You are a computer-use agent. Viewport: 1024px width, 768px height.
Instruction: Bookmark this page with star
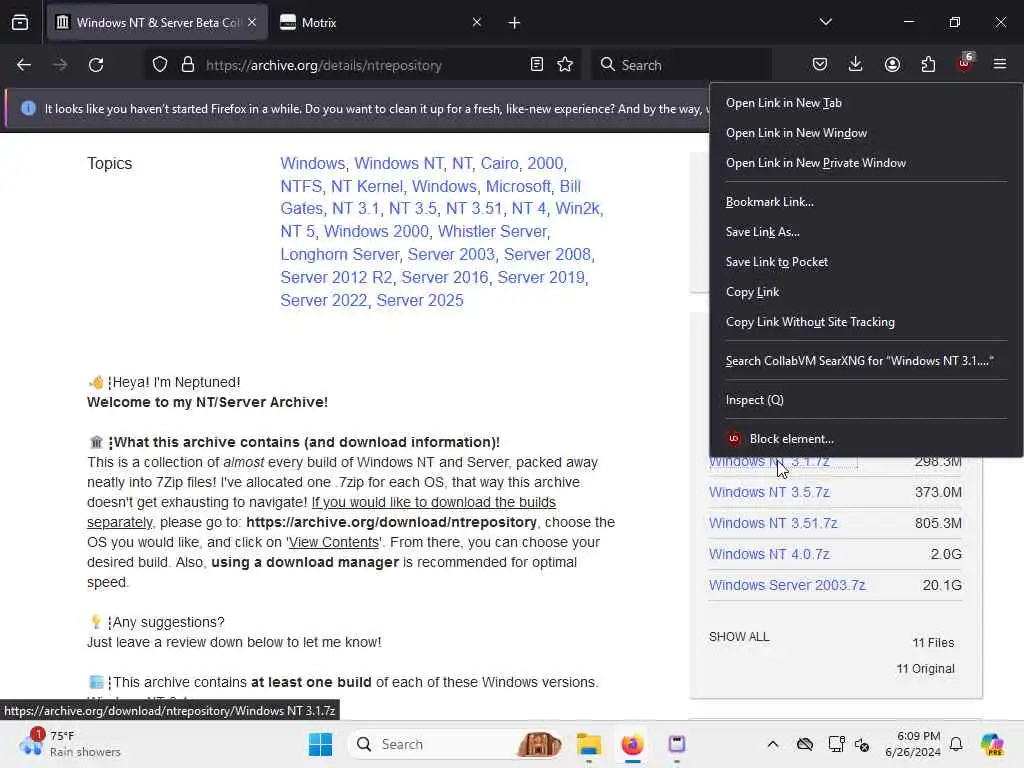click(566, 65)
